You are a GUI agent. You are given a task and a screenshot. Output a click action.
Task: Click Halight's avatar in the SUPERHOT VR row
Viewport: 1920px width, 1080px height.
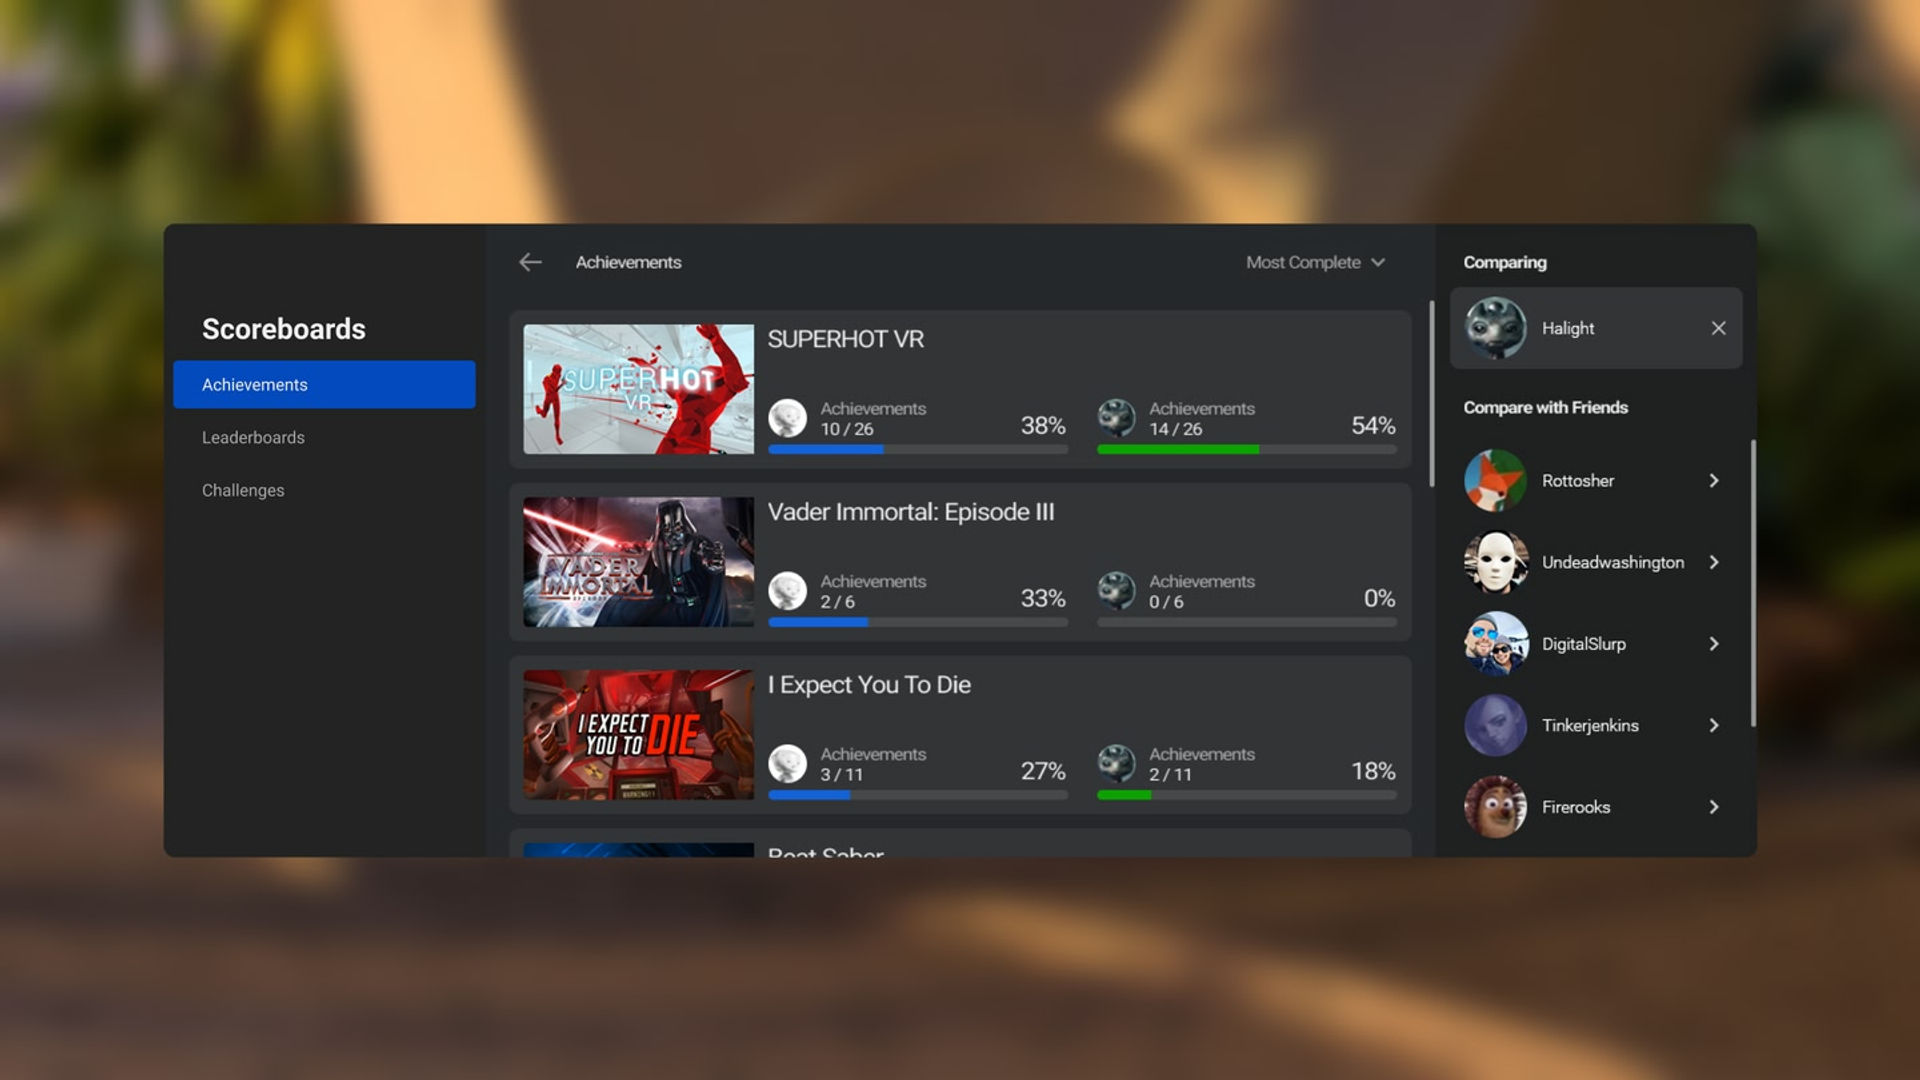click(1116, 418)
